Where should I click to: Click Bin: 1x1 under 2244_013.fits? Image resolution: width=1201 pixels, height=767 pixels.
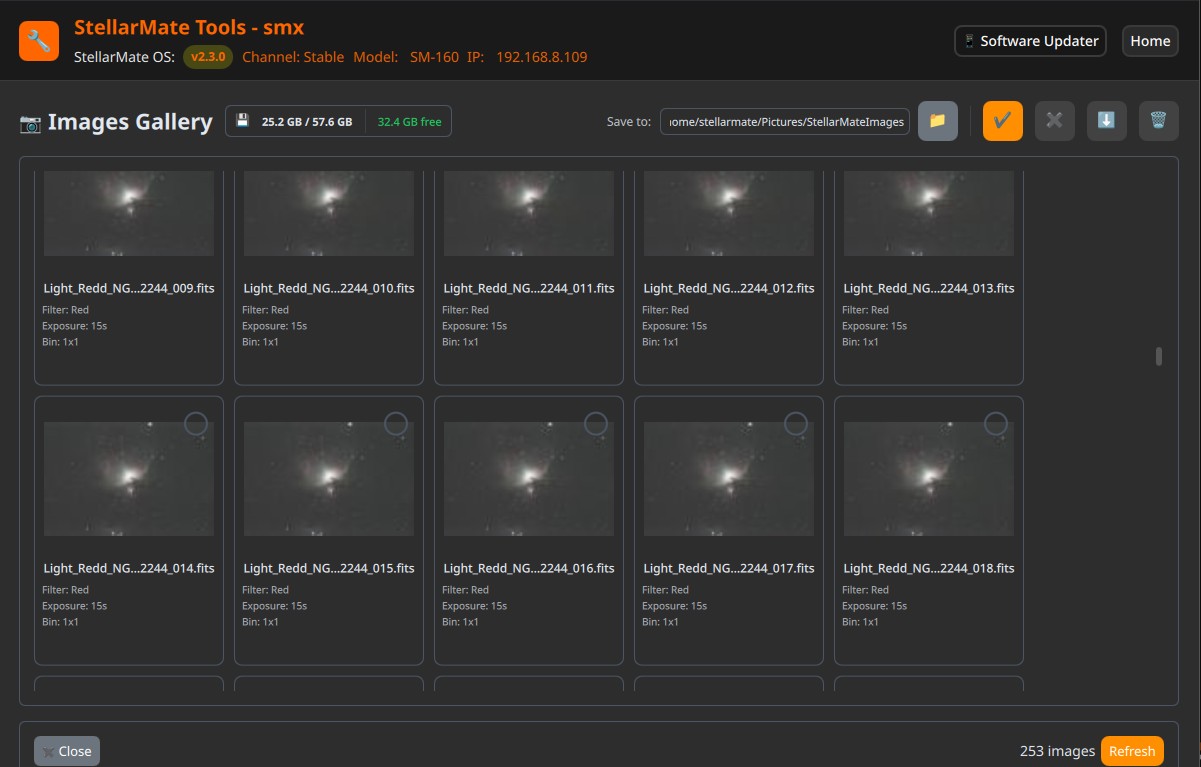coord(861,342)
